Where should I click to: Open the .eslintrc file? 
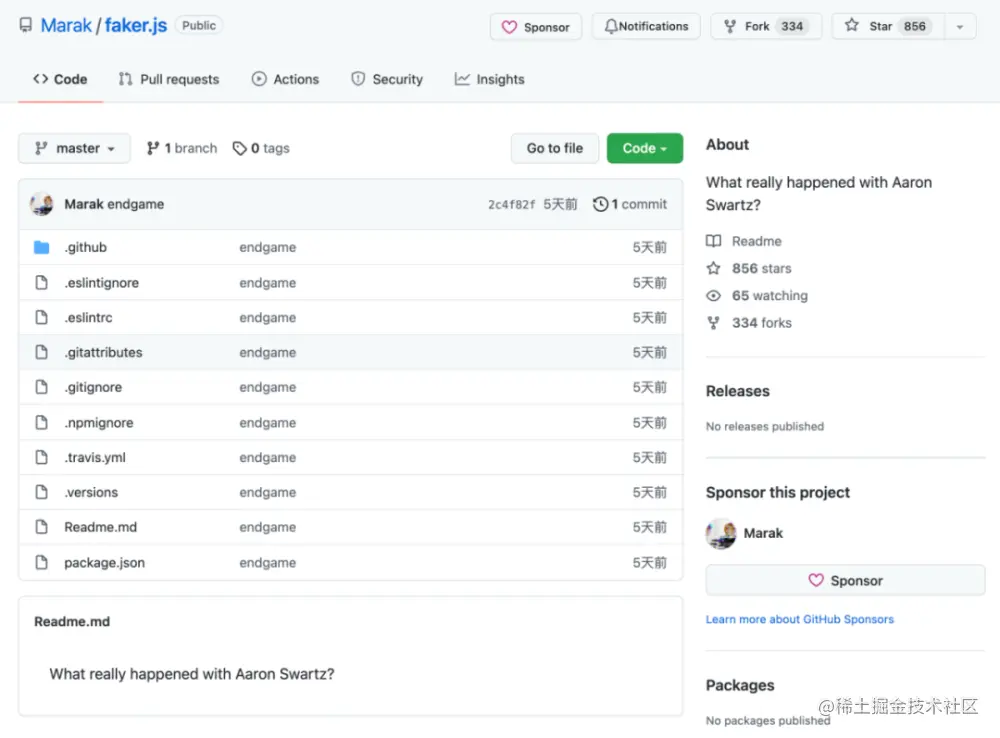[88, 317]
